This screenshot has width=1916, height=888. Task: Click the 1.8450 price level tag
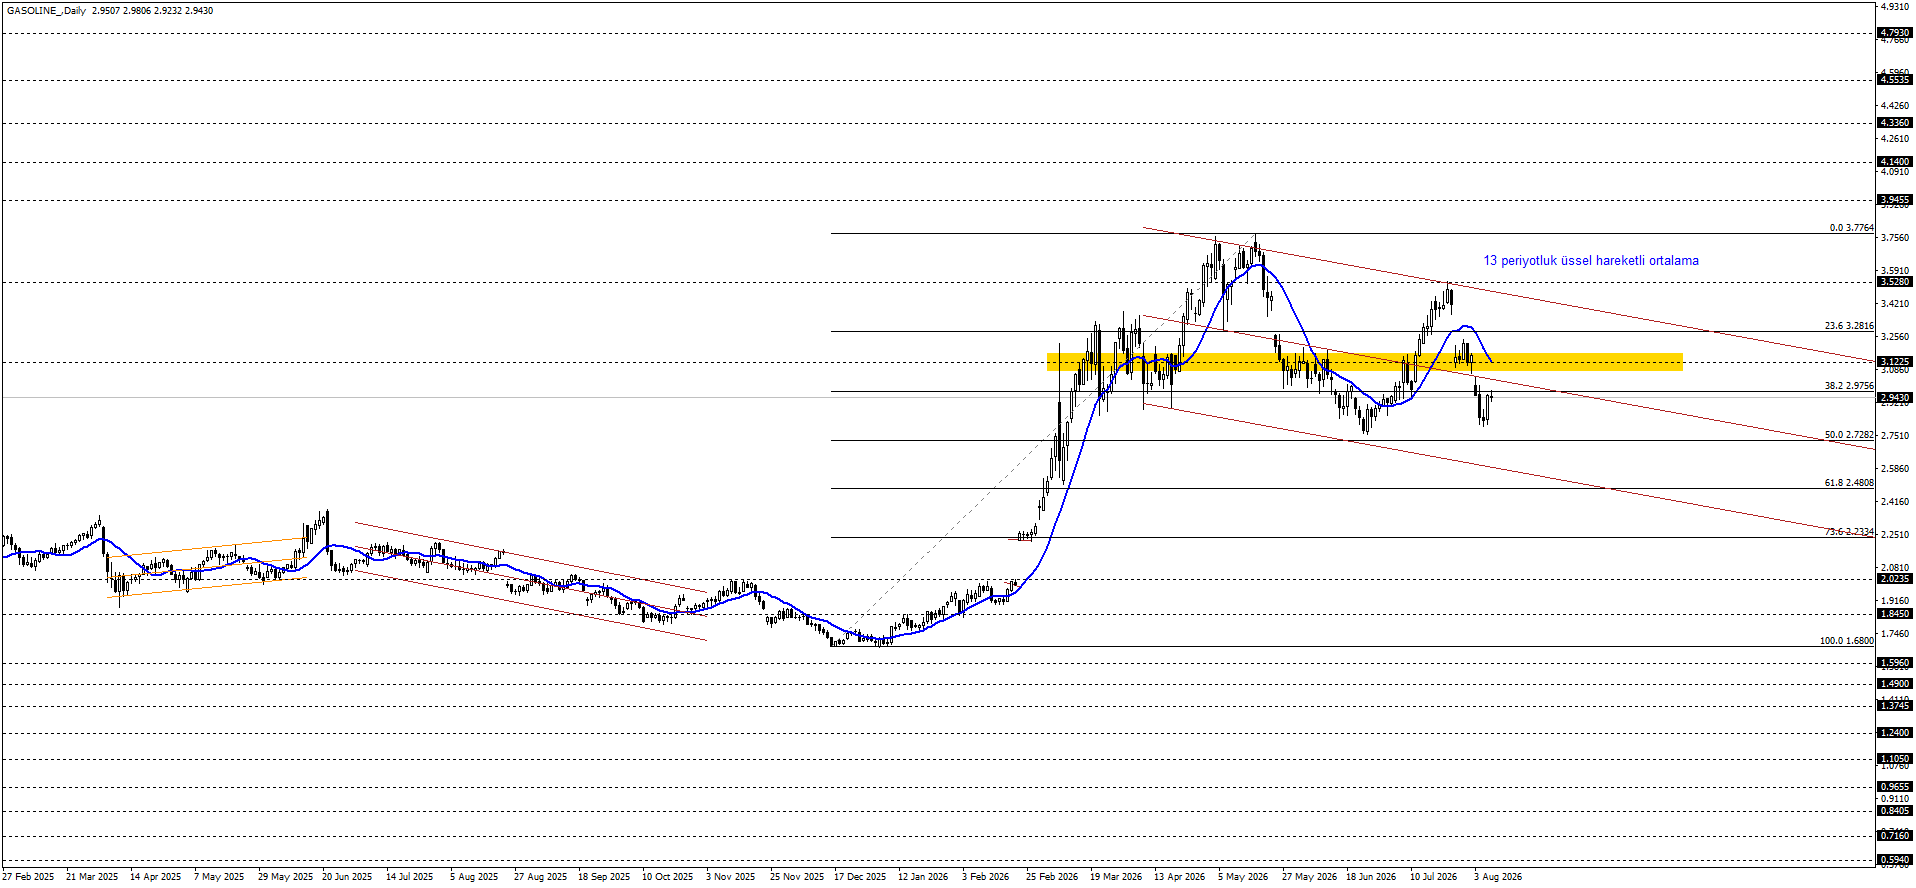click(x=1895, y=614)
